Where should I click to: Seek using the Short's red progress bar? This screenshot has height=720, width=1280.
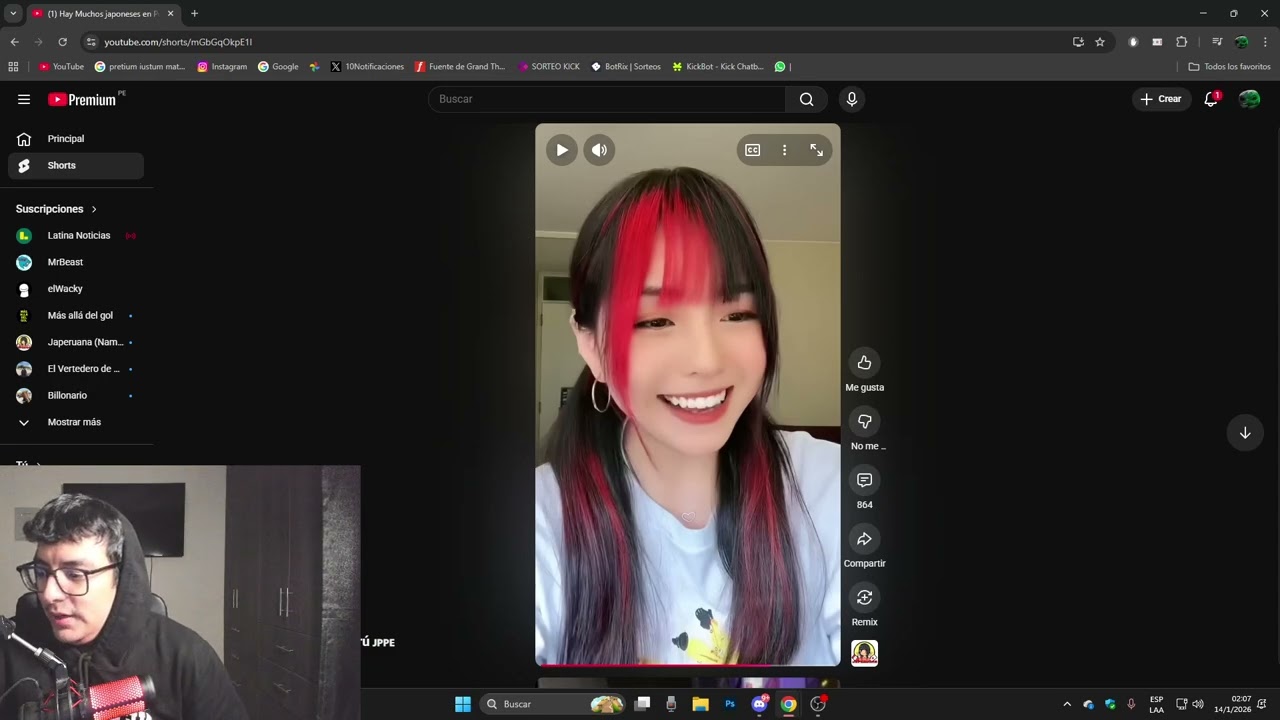688,665
